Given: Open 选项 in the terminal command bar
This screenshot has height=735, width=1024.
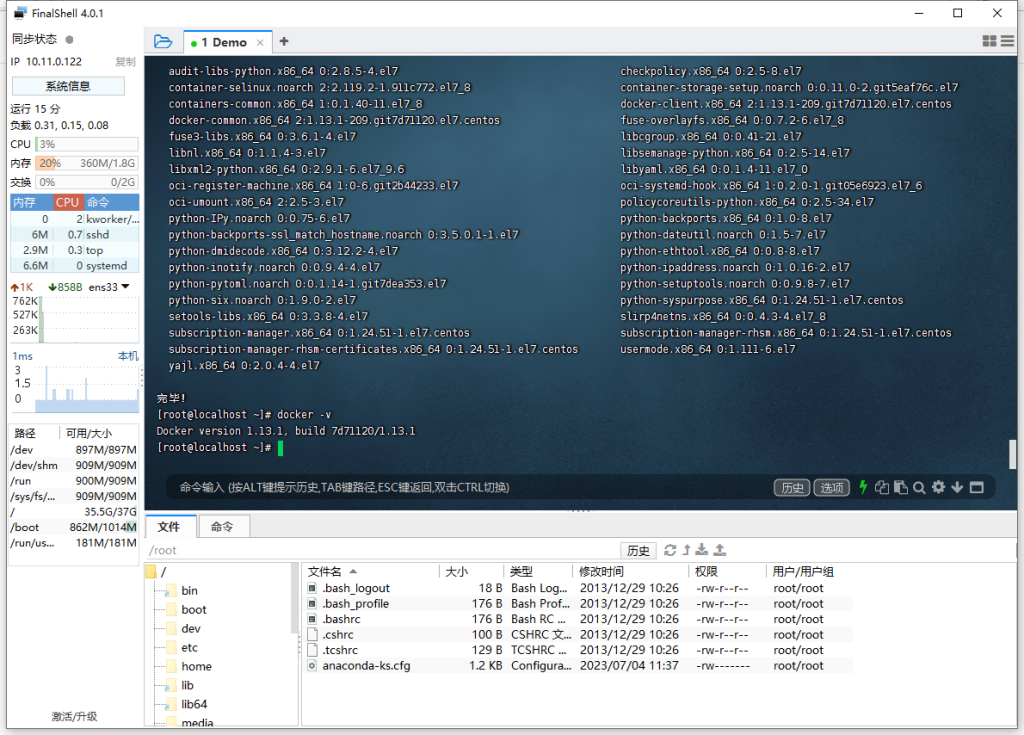Looking at the screenshot, I should [x=831, y=487].
